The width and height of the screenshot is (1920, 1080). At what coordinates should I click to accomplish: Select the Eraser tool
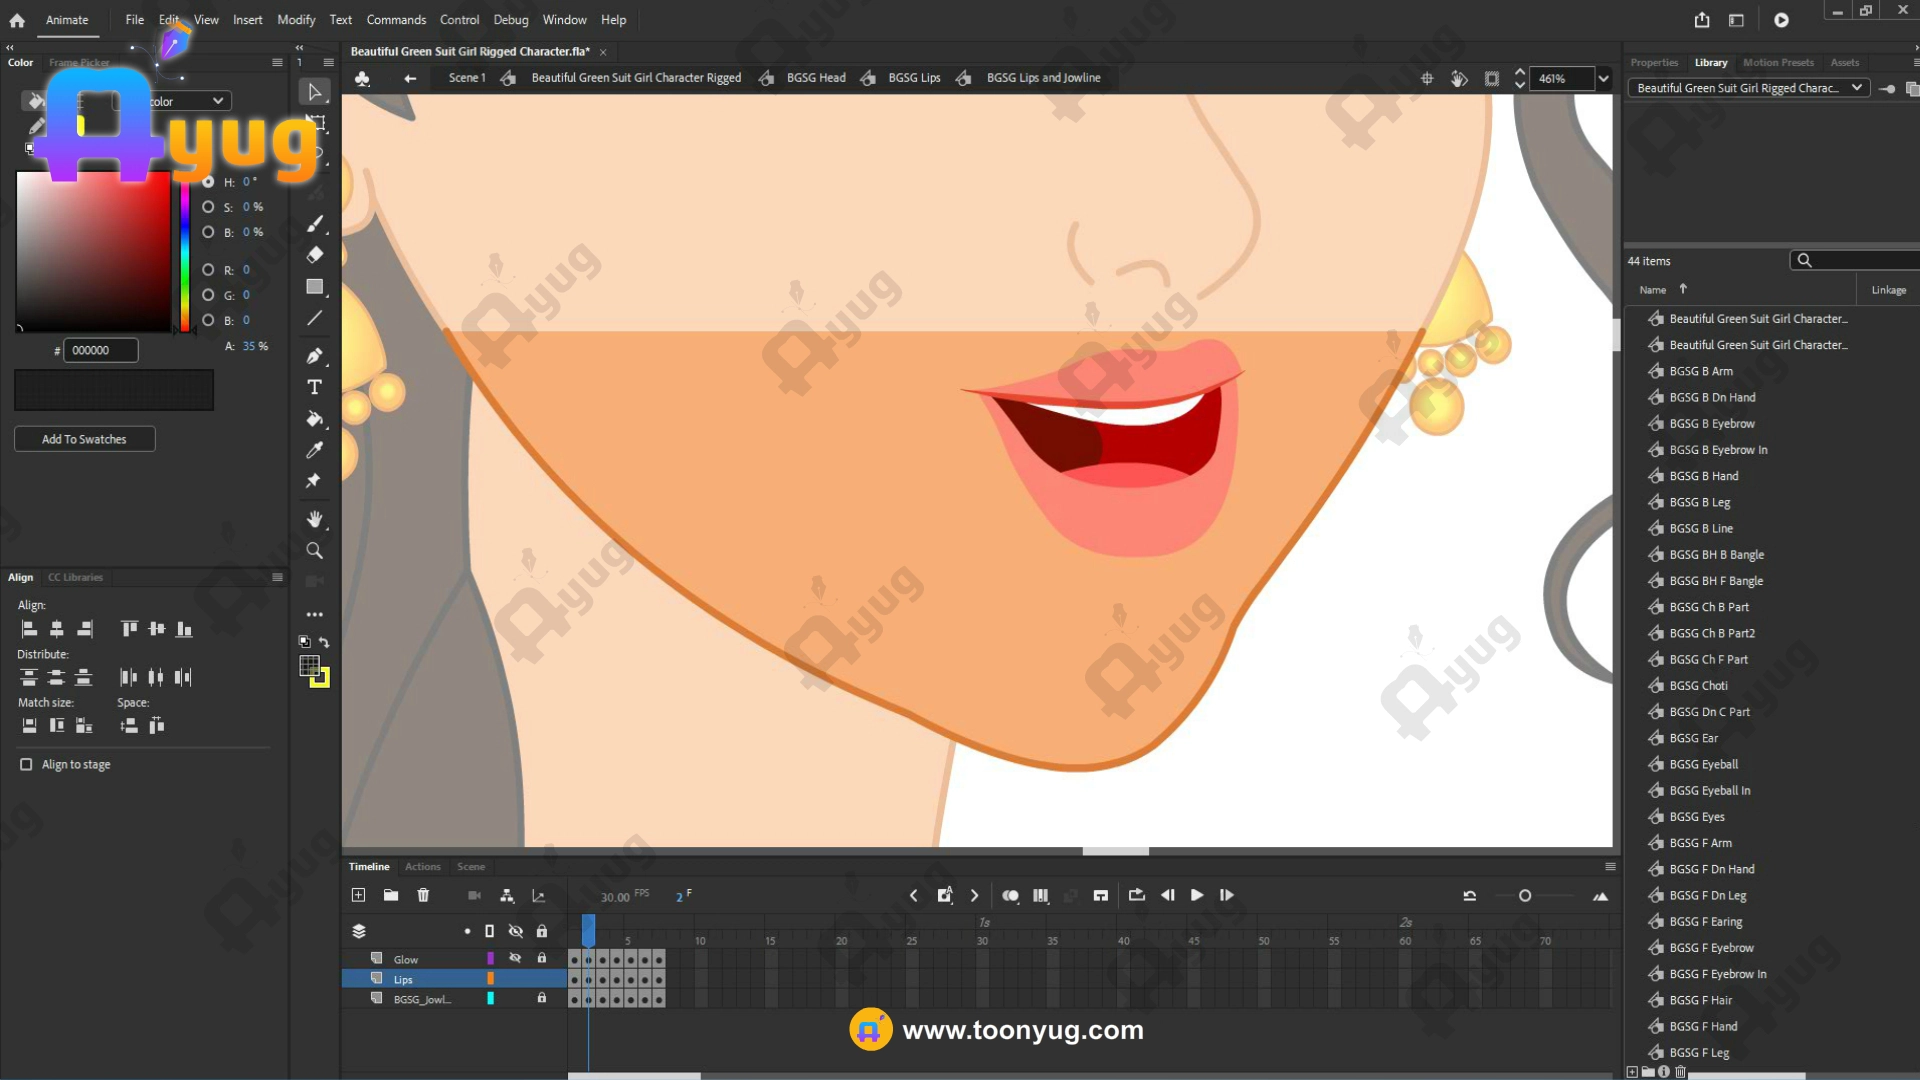tap(314, 255)
